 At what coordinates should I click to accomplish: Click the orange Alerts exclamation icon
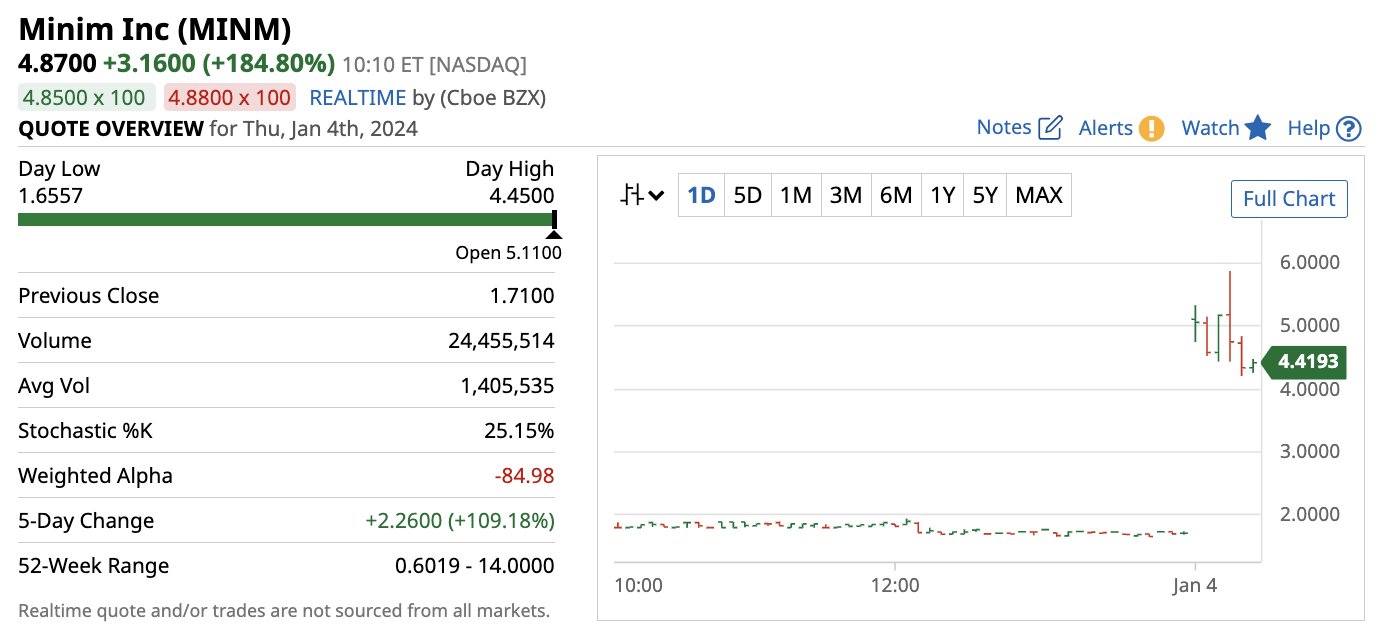[x=1152, y=128]
